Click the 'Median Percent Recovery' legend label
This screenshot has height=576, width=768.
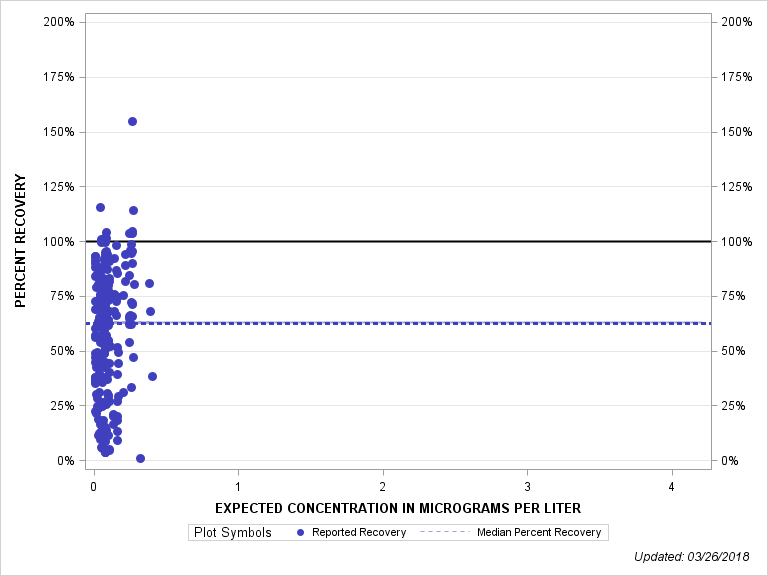pyautogui.click(x=540, y=533)
